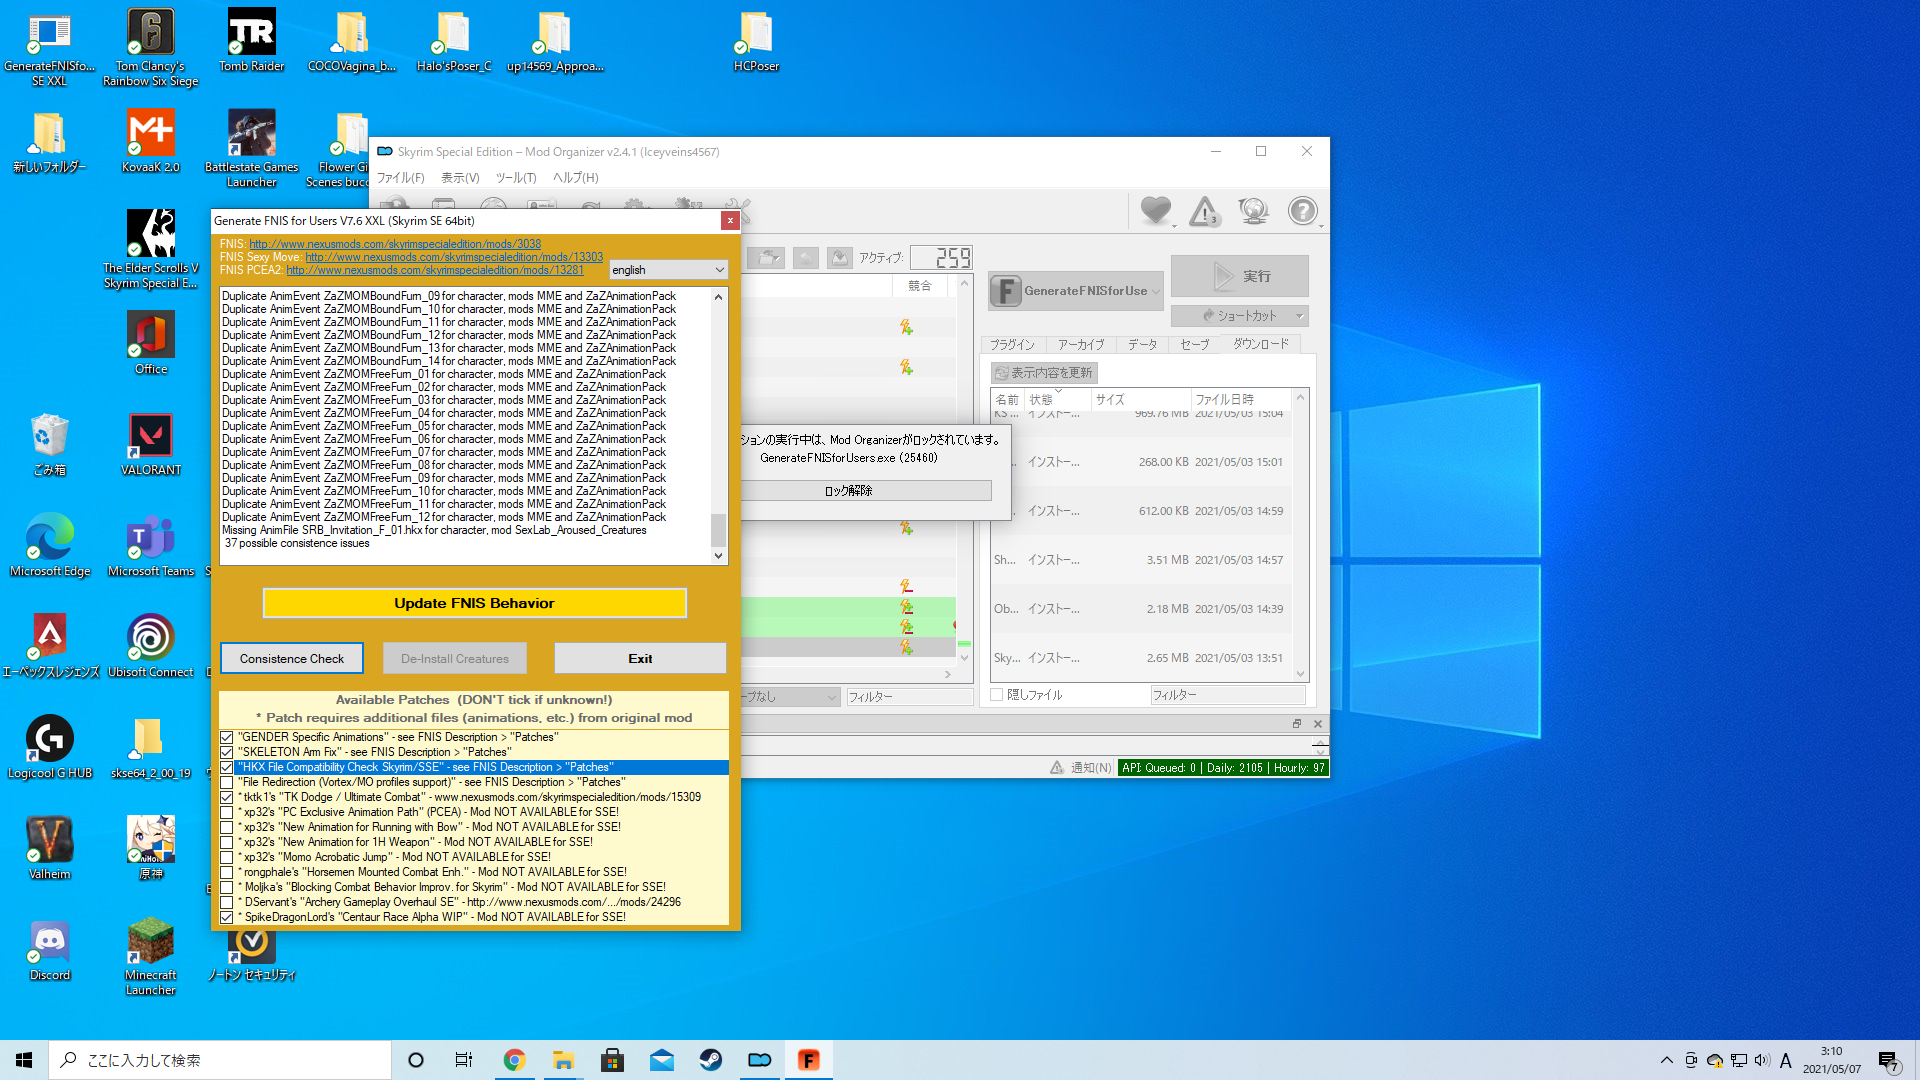Click the heart endorse icon in Mod Organizer
Screen dimensions: 1920x1080
[1155, 210]
